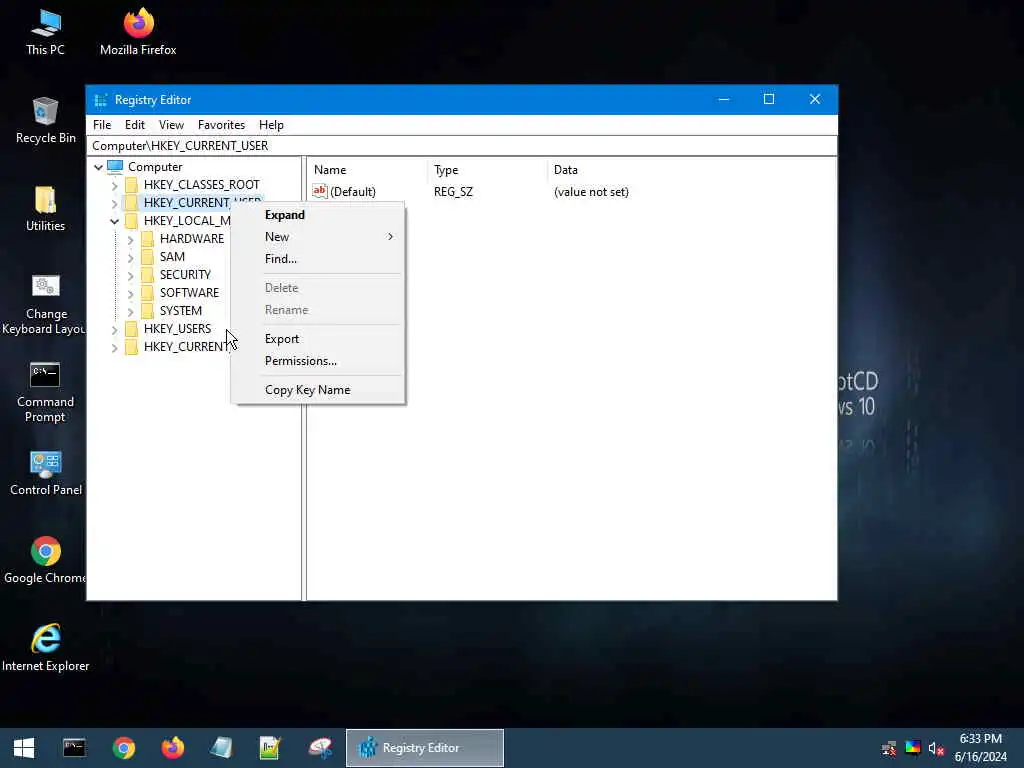Select the Computer root node icon

(x=115, y=167)
